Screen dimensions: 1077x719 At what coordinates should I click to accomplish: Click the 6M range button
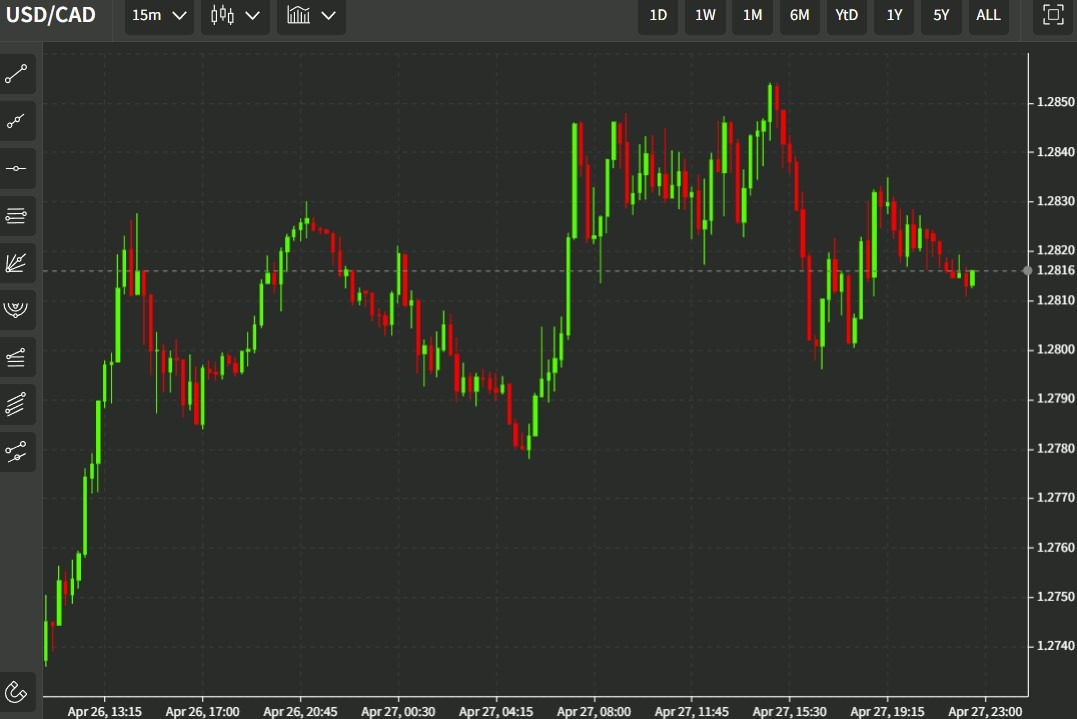click(x=799, y=16)
